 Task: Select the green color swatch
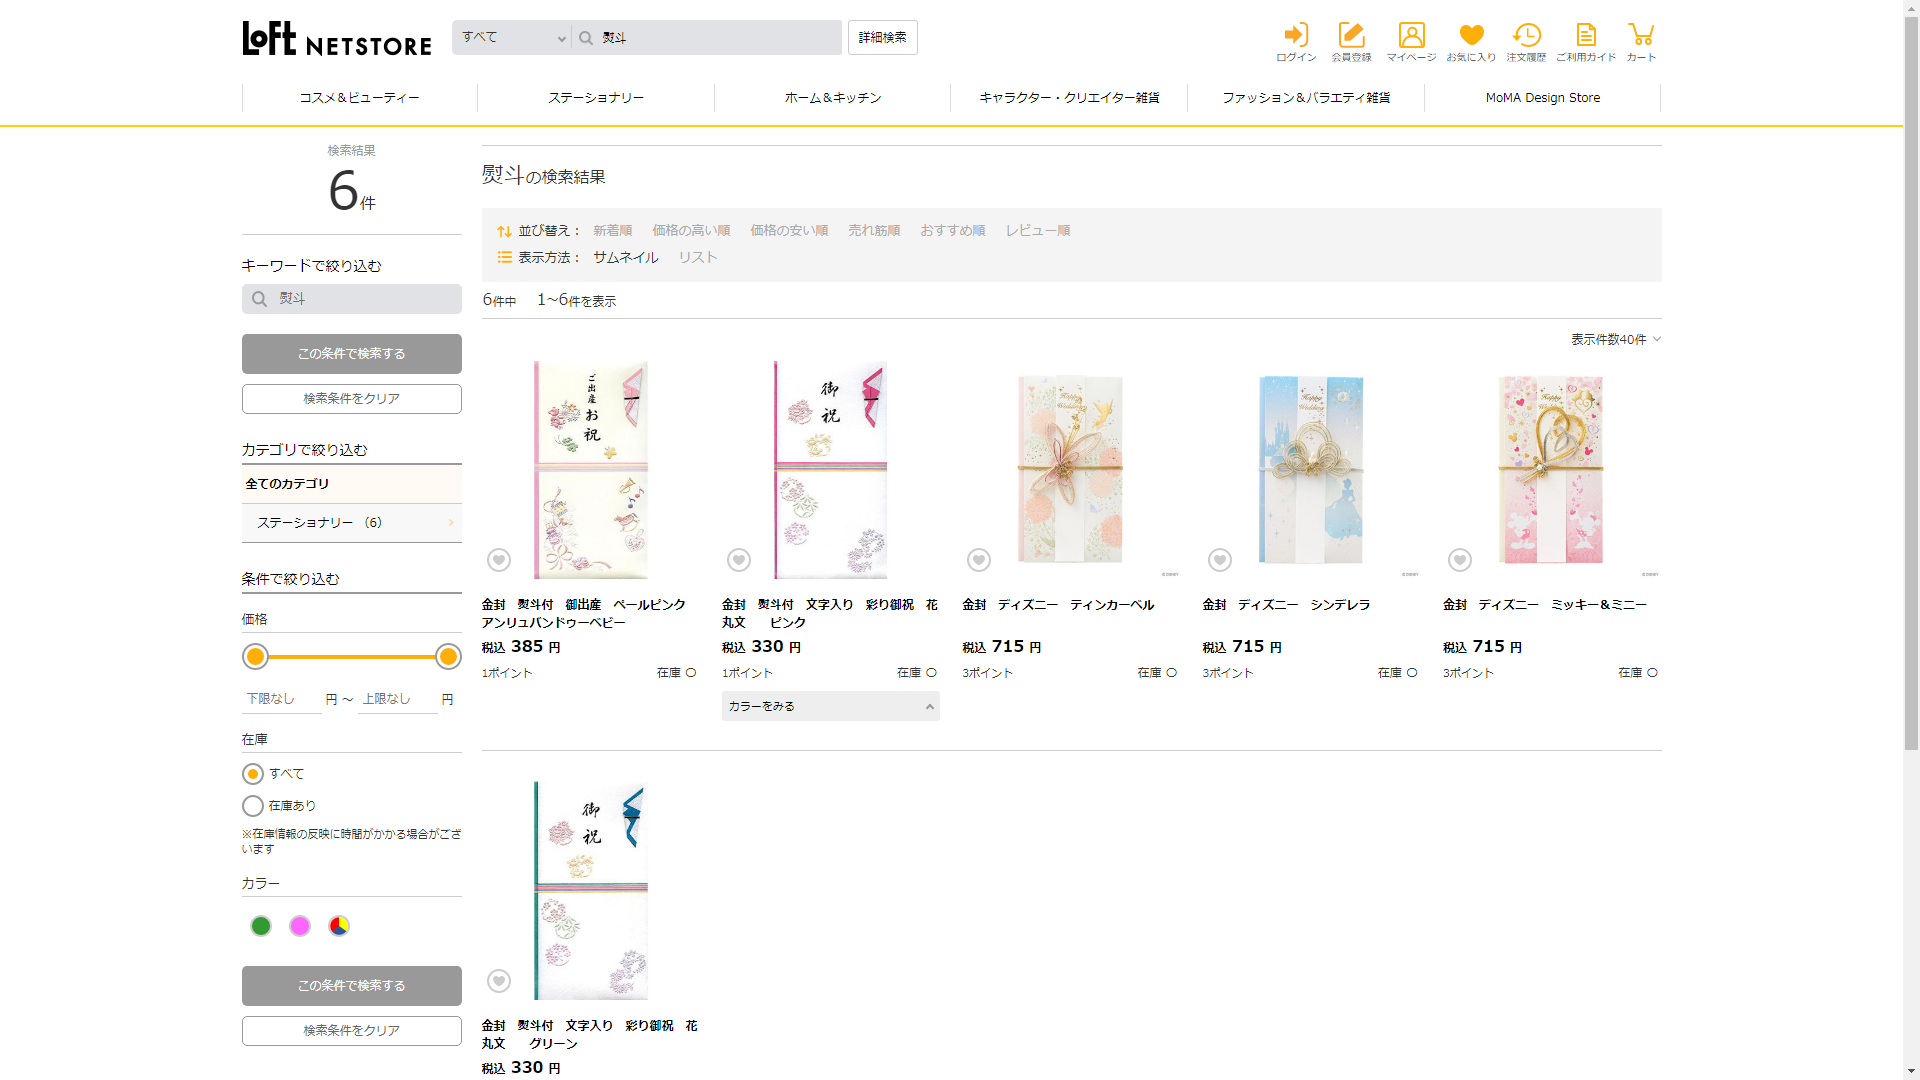261,926
